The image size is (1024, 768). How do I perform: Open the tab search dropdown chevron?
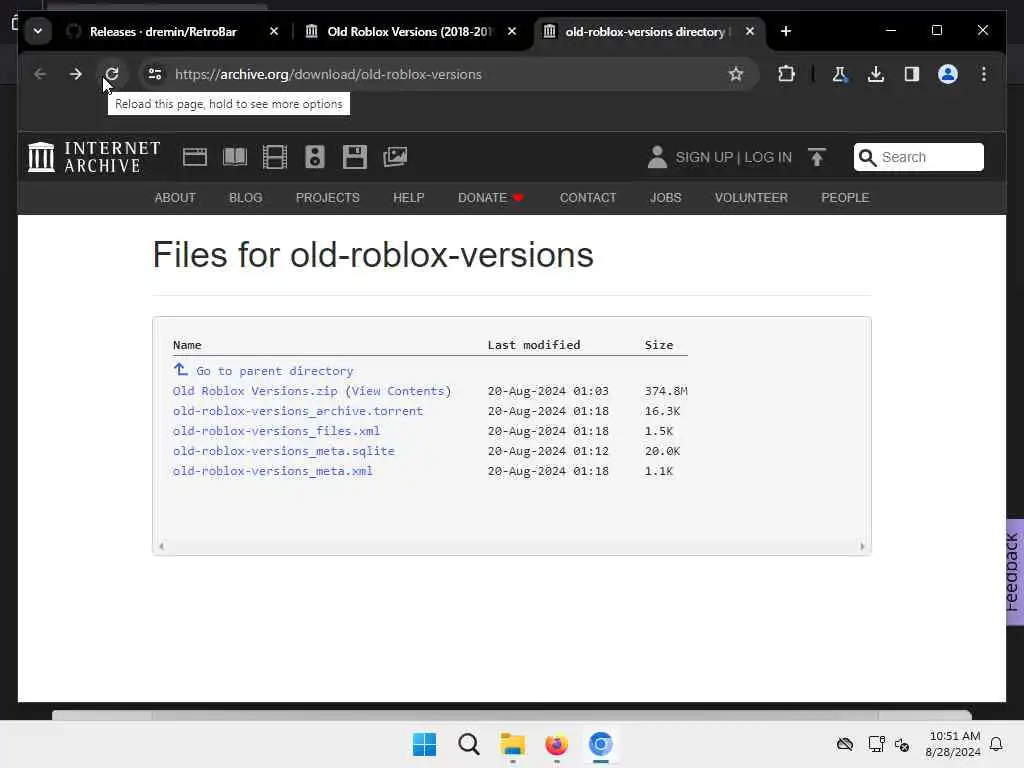click(x=38, y=31)
